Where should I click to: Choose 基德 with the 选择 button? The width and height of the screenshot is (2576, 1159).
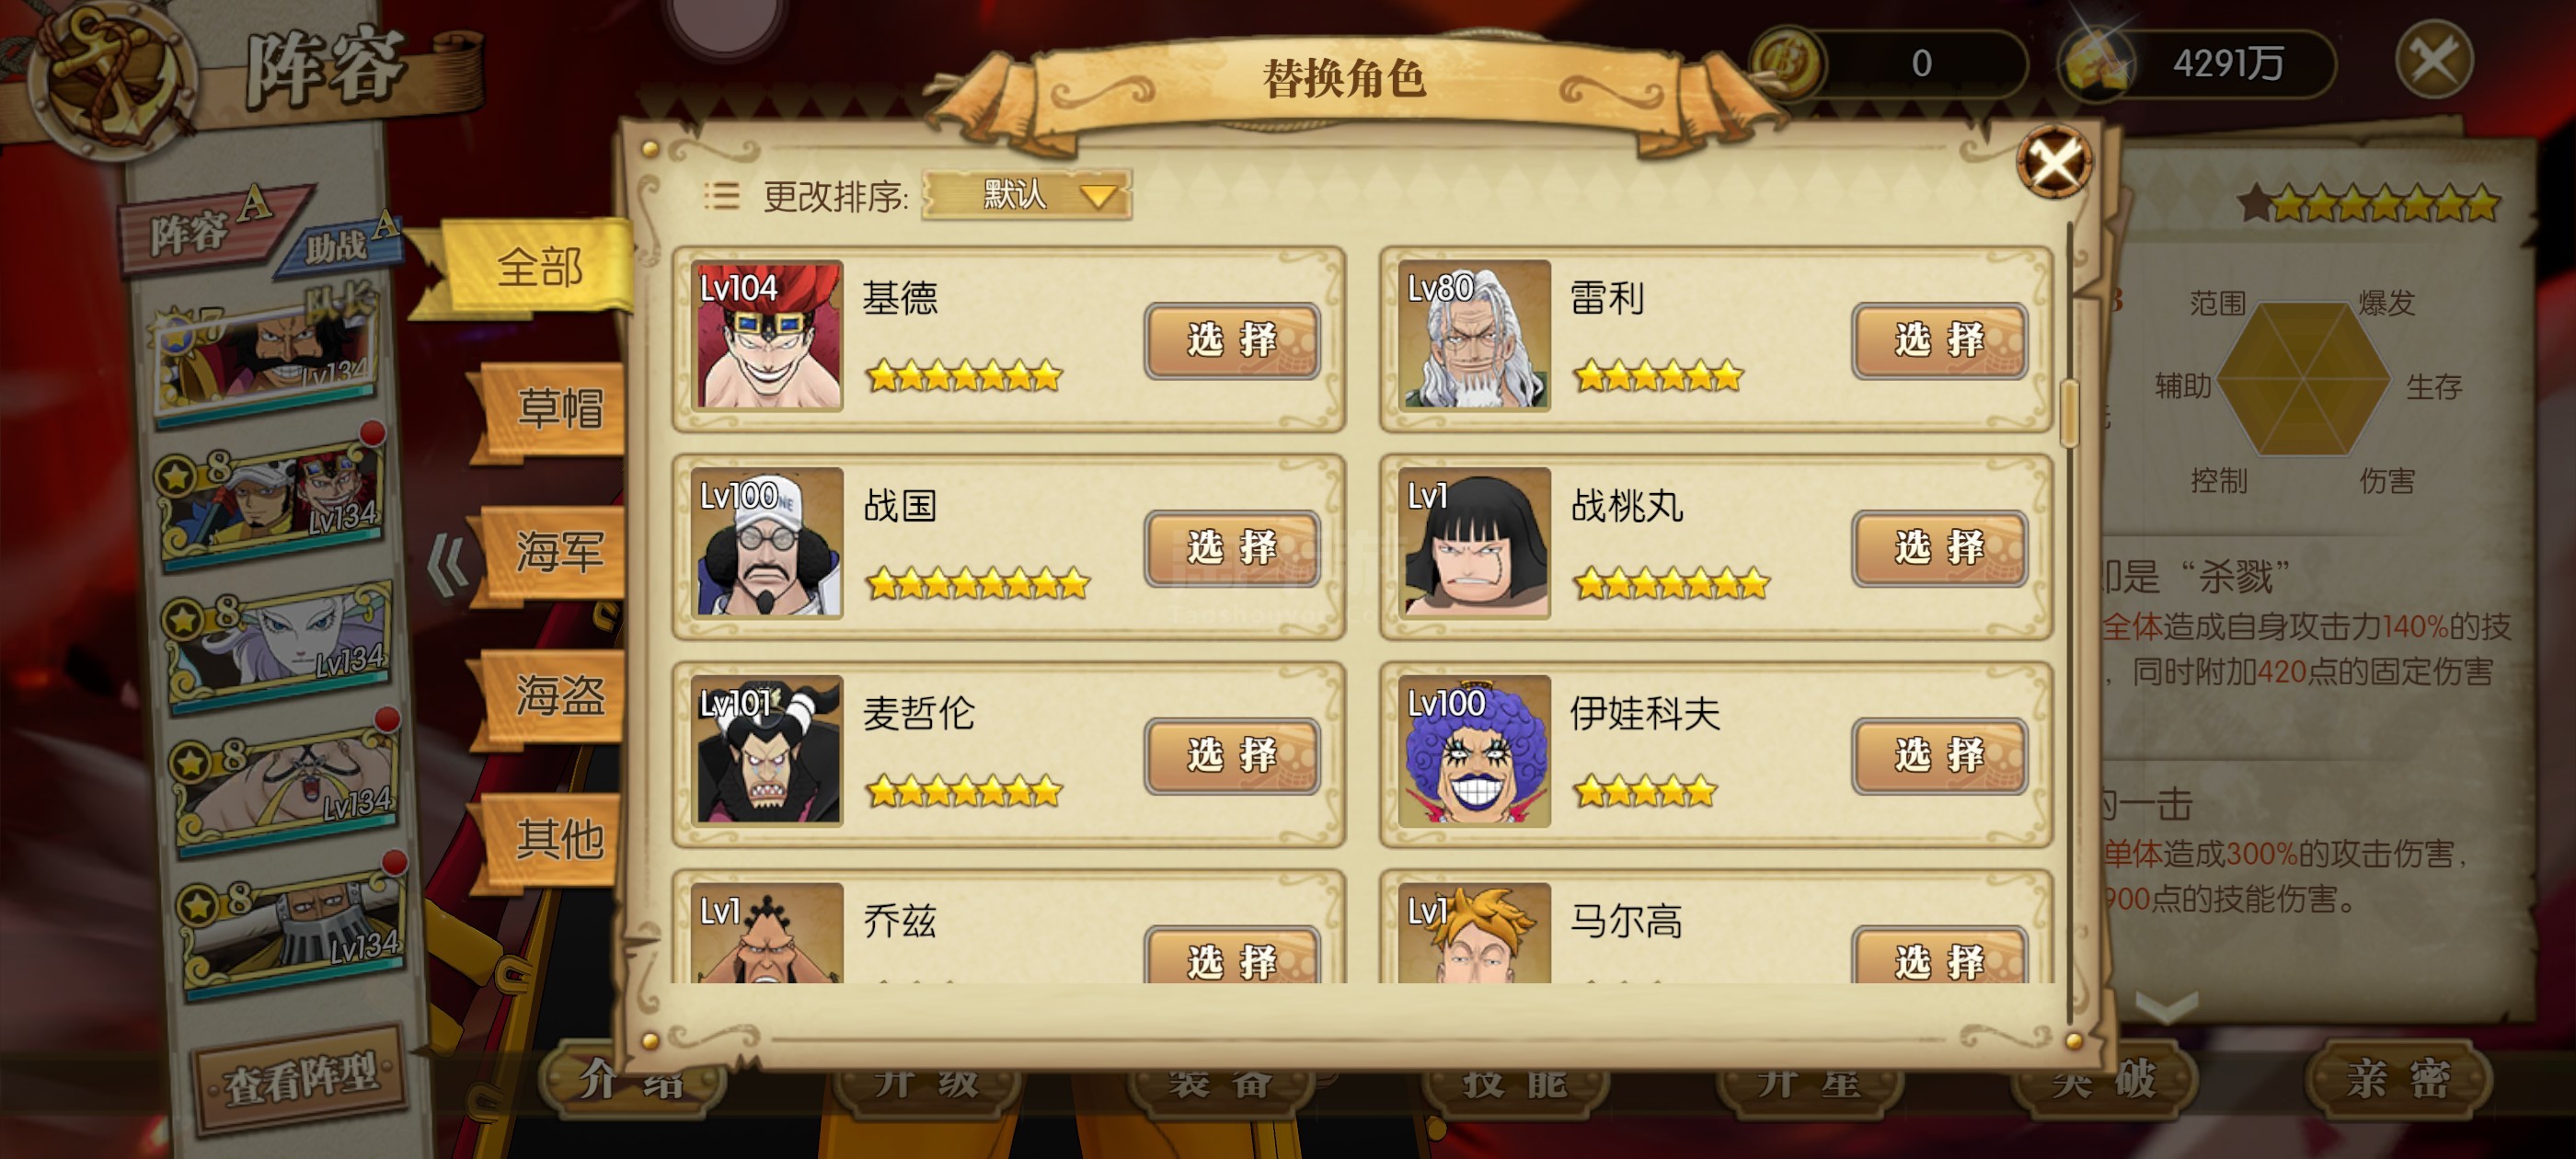(1232, 341)
